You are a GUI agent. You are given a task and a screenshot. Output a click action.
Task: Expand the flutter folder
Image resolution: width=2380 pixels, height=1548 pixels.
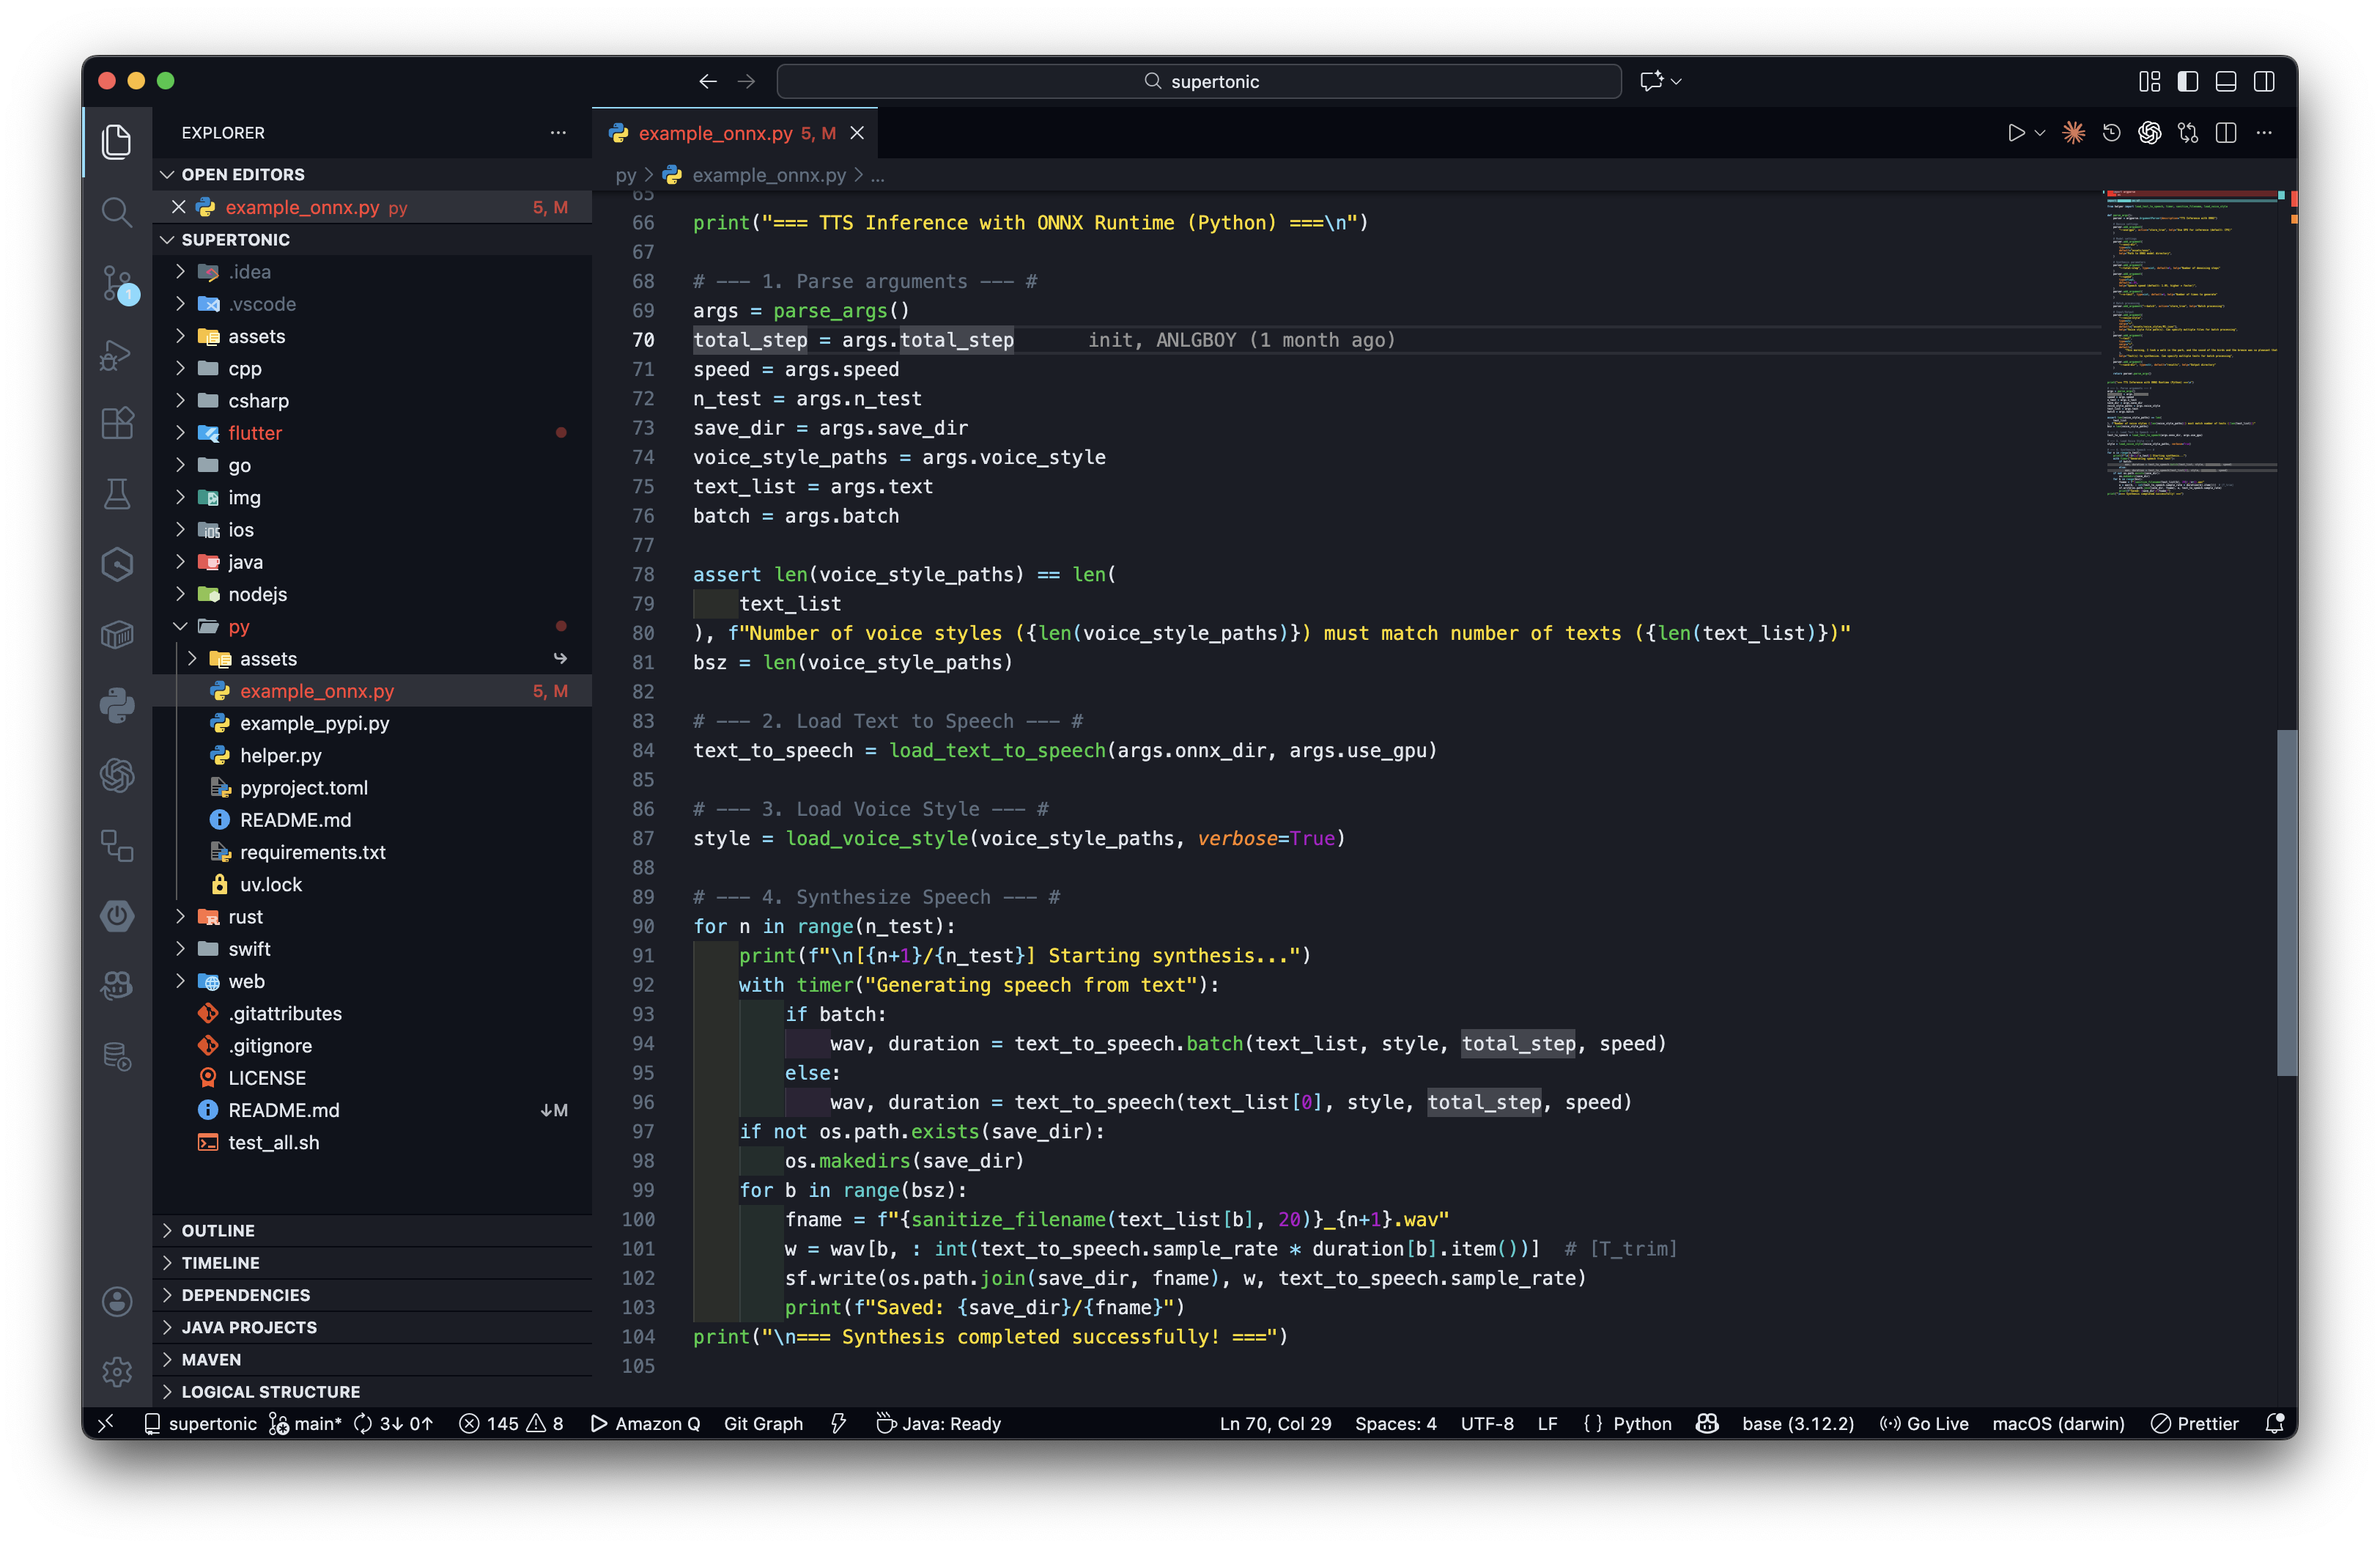click(x=255, y=433)
